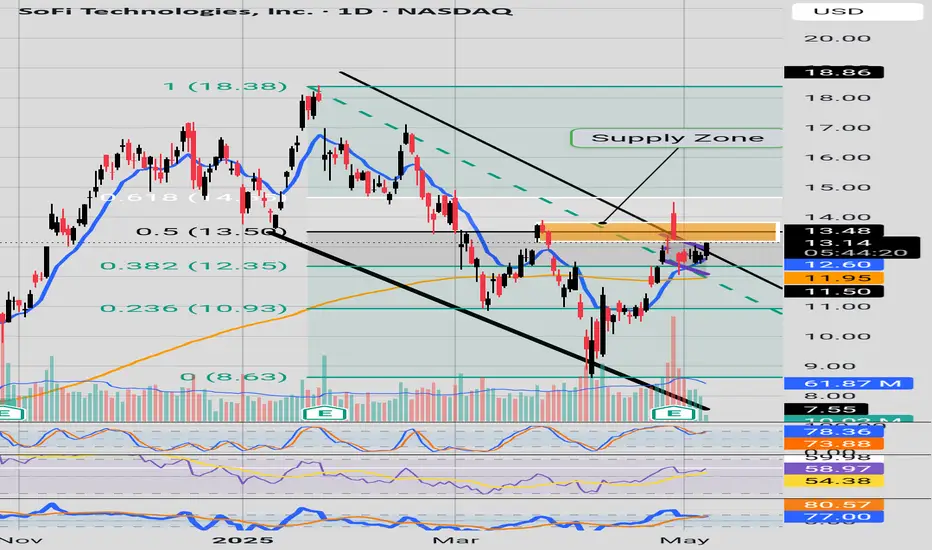Open the USD currency selector
The height and width of the screenshot is (550, 932).
tap(858, 11)
